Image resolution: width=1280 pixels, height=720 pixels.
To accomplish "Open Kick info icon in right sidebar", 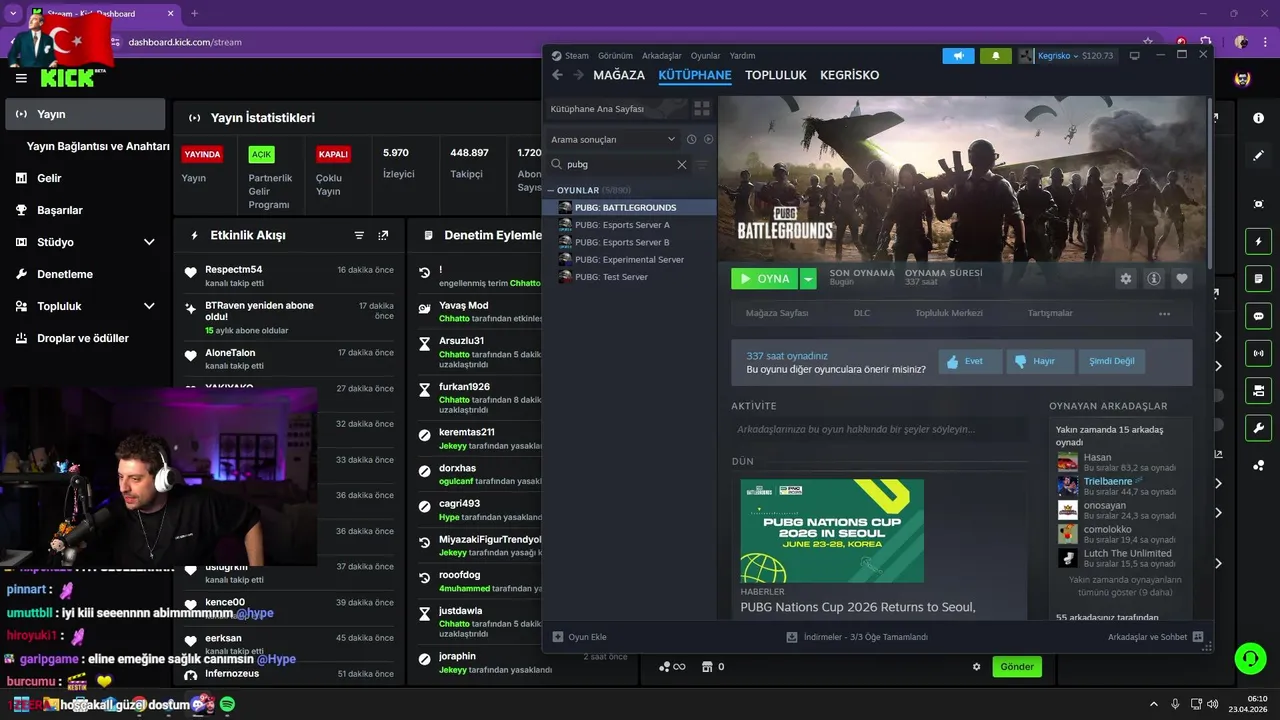I will coord(1258,118).
